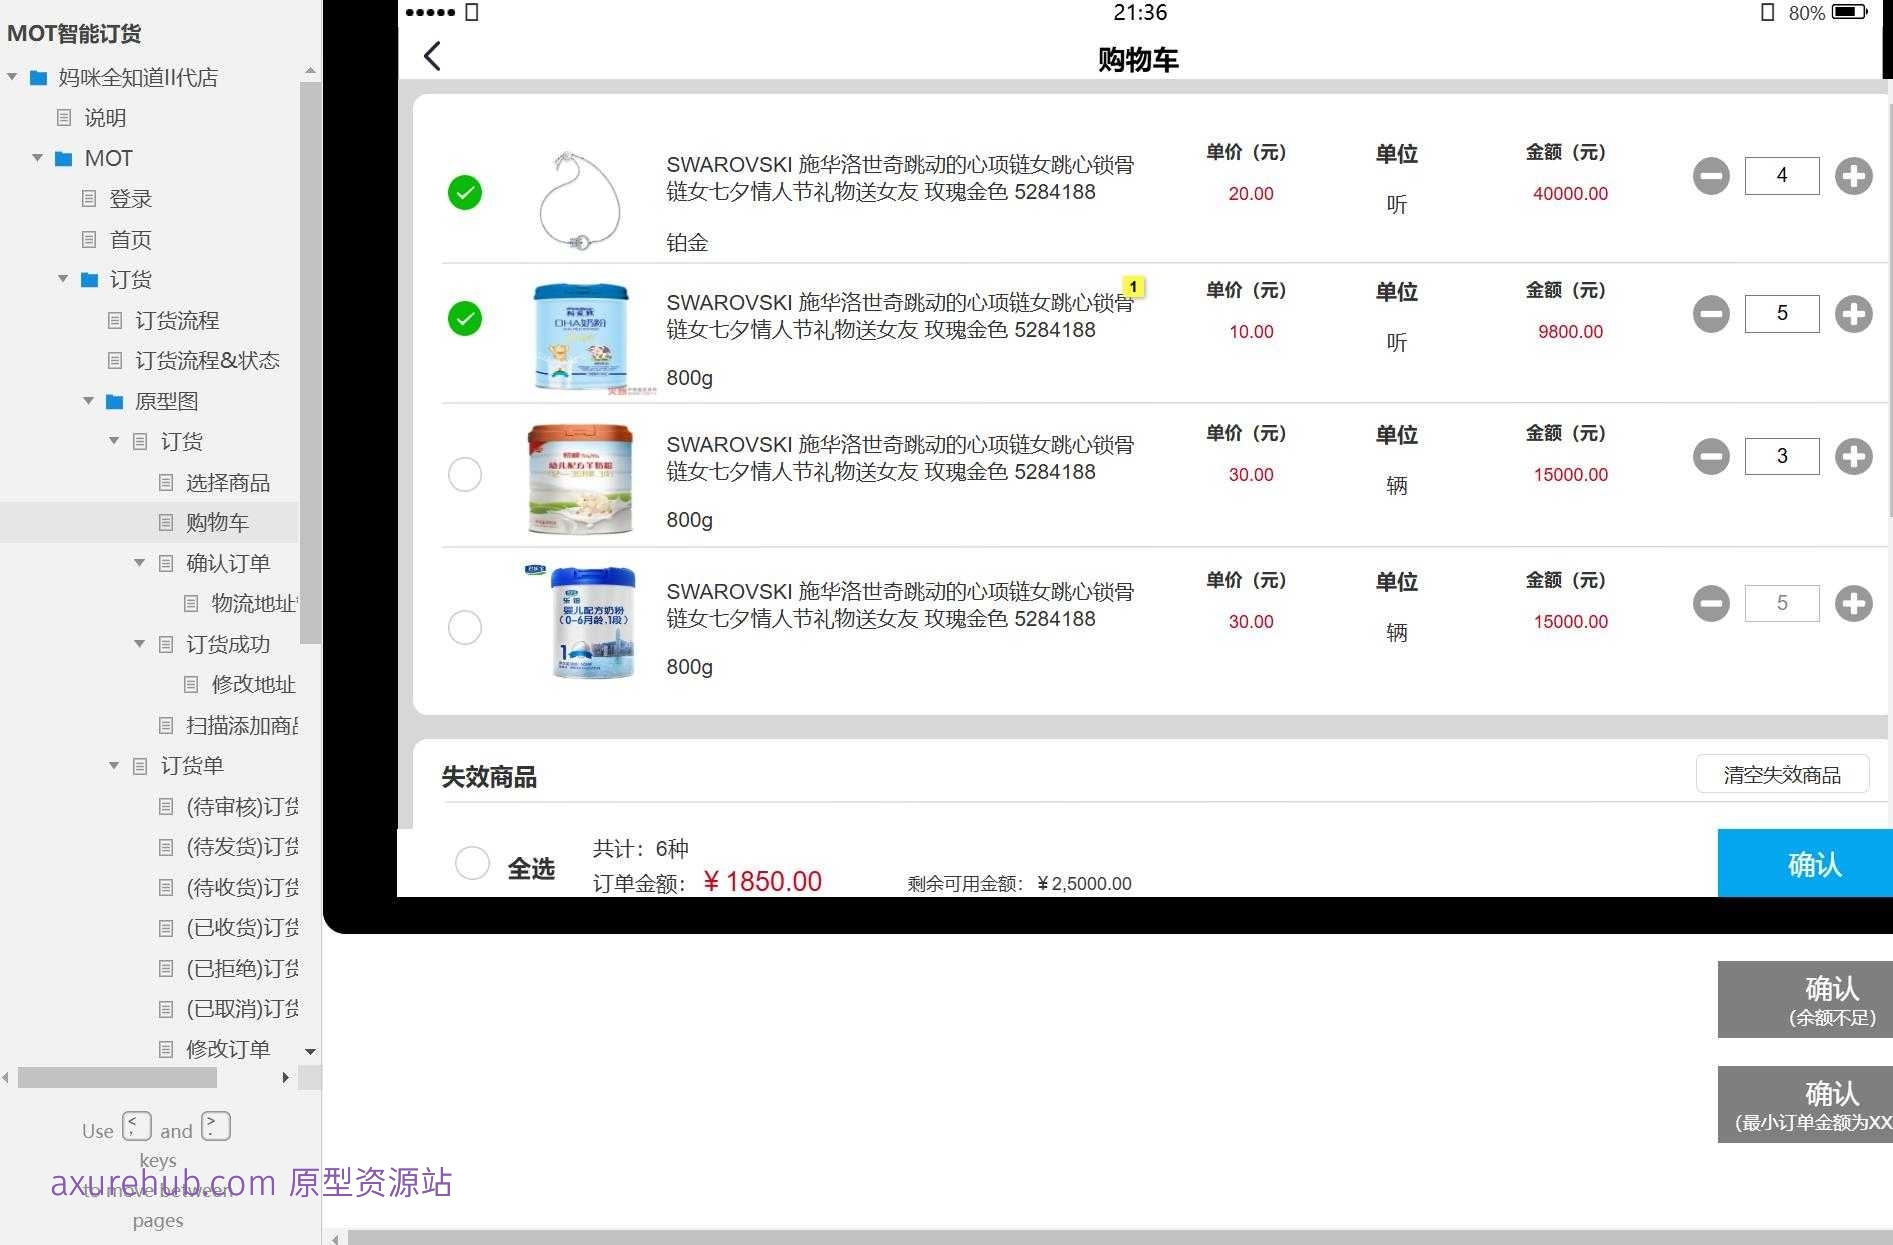The image size is (1893, 1245).
Task: Open the (已取消)订货 page
Action: (242, 1009)
